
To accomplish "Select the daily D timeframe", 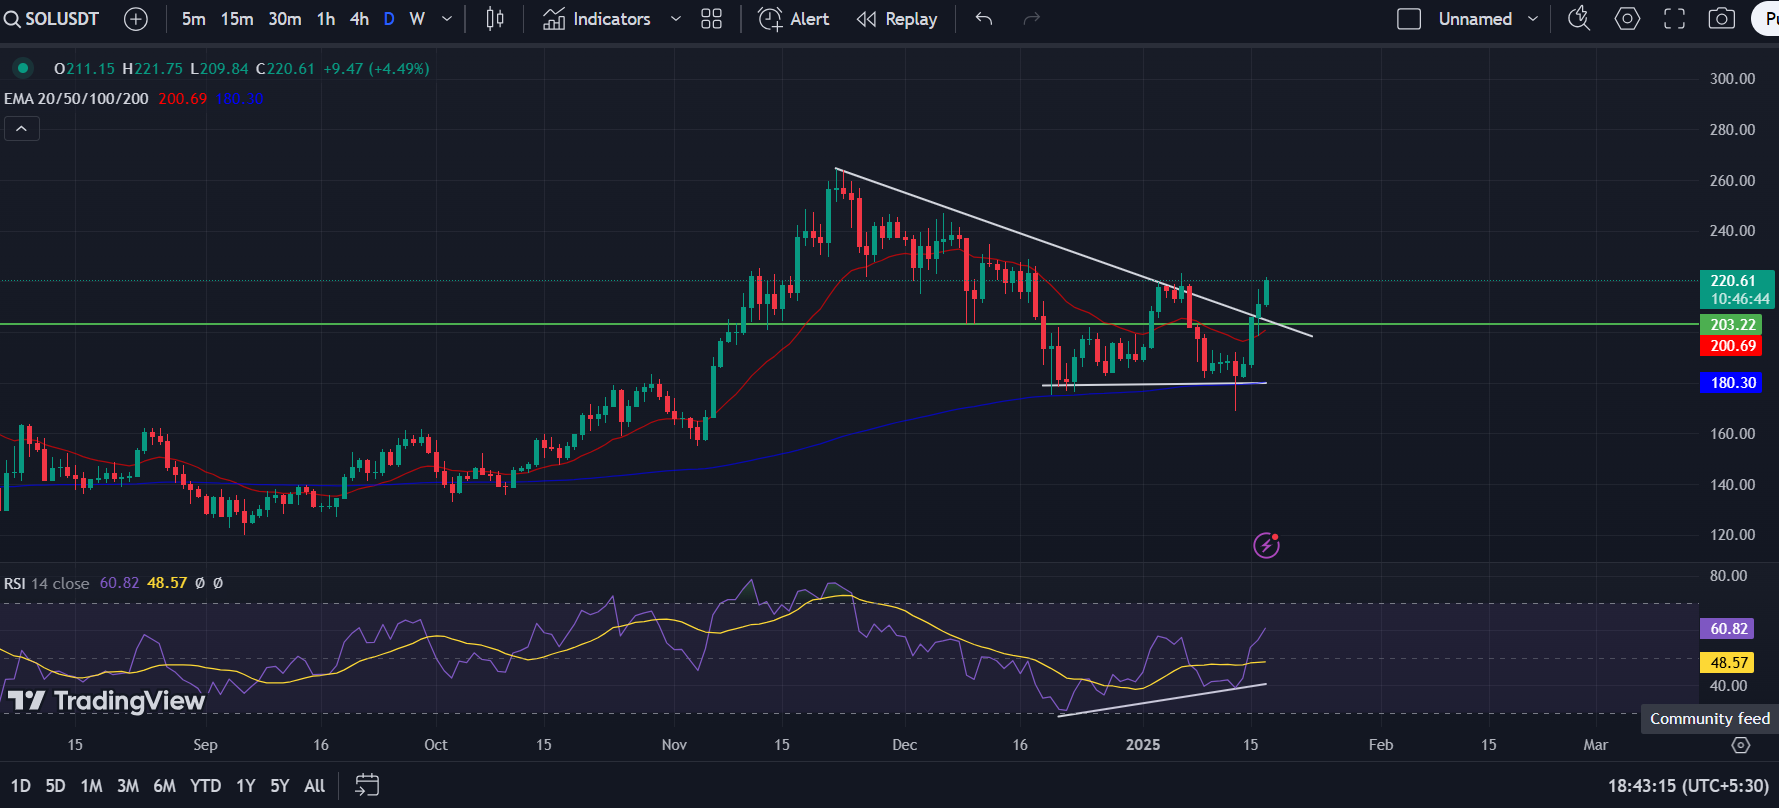I will pos(389,19).
